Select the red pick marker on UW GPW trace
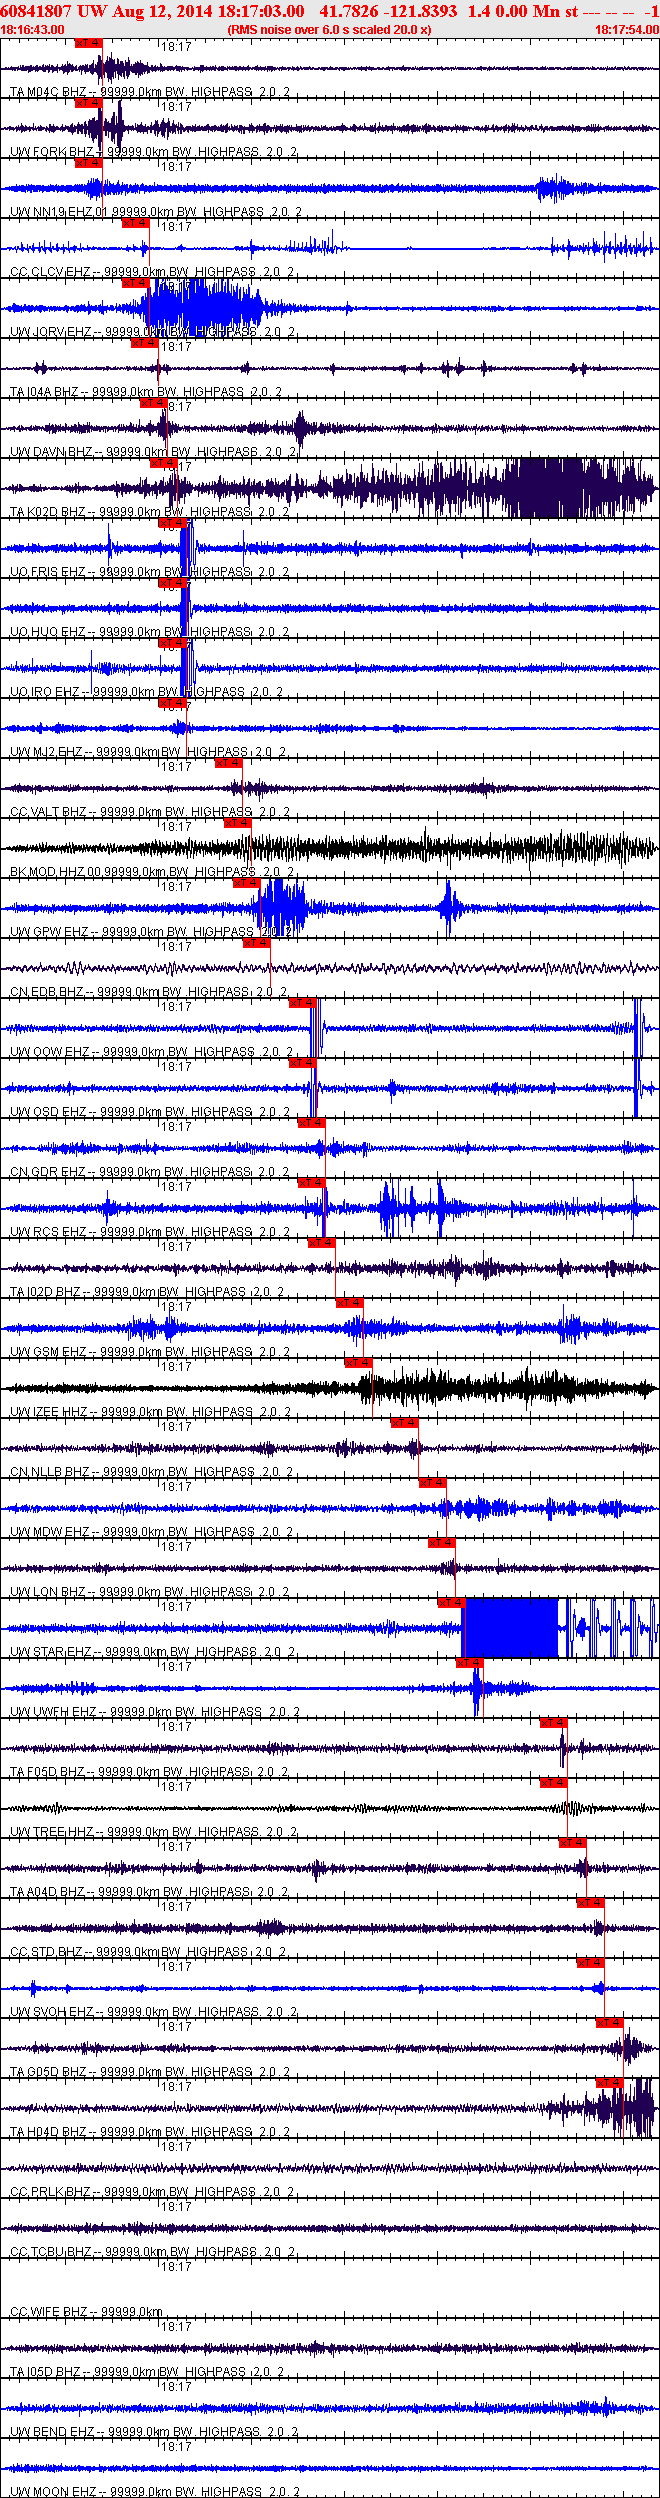Screen dimensions: 660x2498 pyautogui.click(x=246, y=883)
